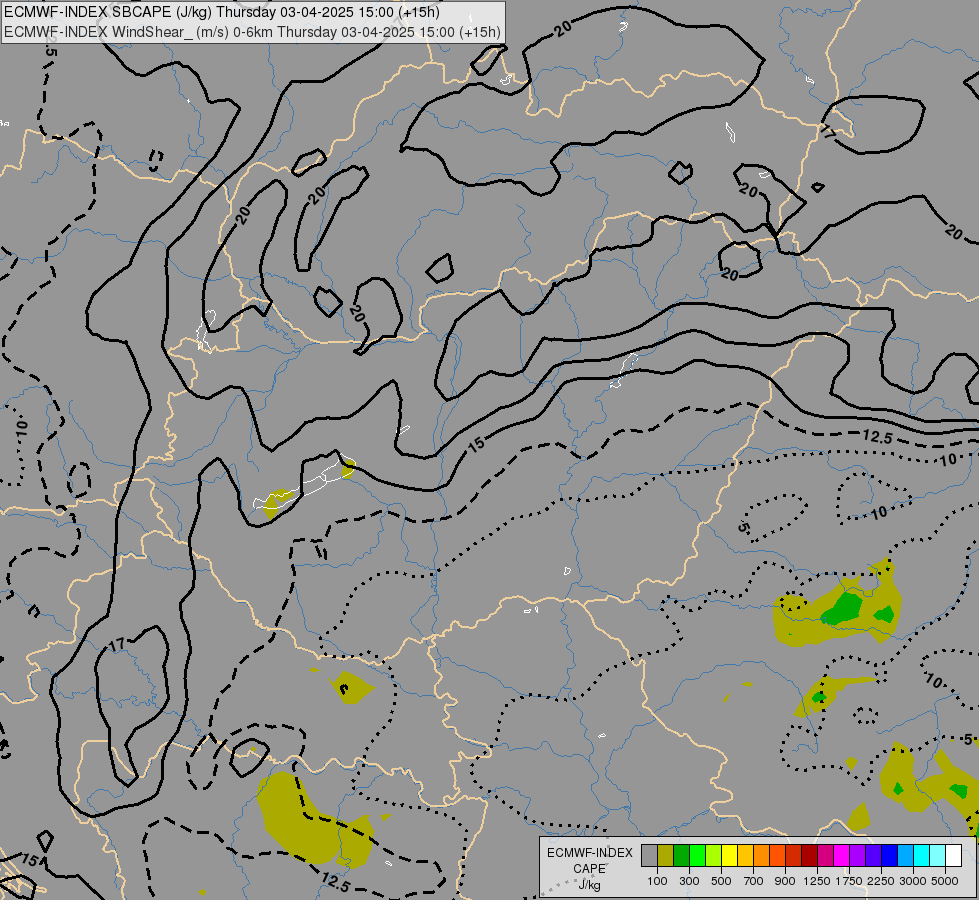This screenshot has width=979, height=900.
Task: Click the CAPE label in the legend box
Action: (x=589, y=869)
